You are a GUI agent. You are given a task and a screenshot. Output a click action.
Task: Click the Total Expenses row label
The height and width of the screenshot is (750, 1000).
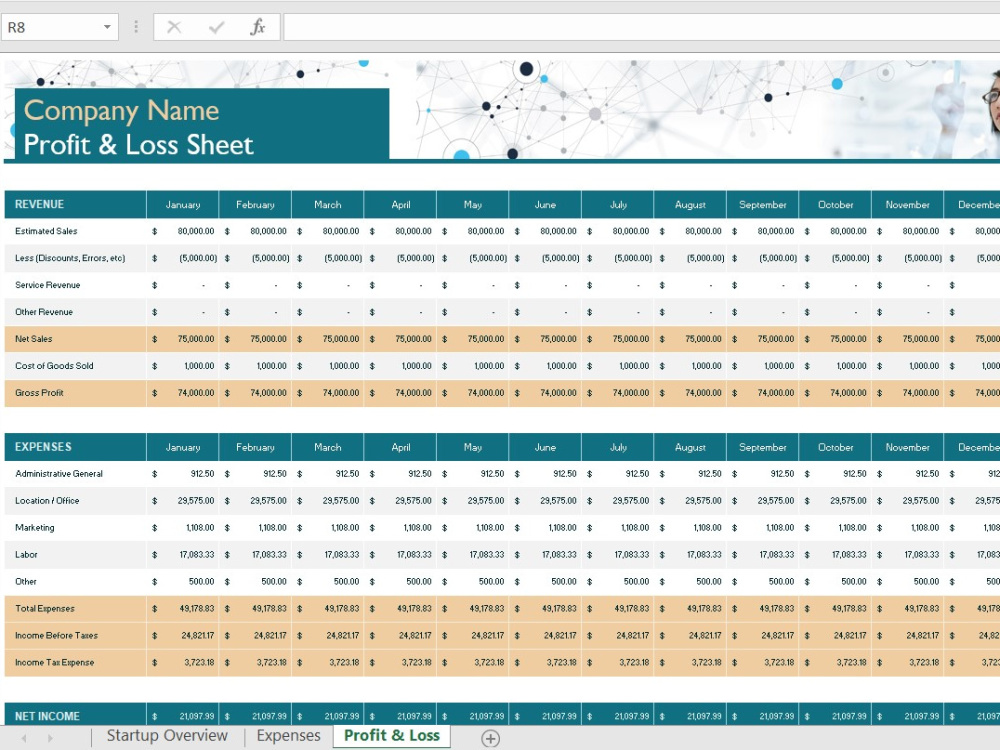[x=45, y=608]
